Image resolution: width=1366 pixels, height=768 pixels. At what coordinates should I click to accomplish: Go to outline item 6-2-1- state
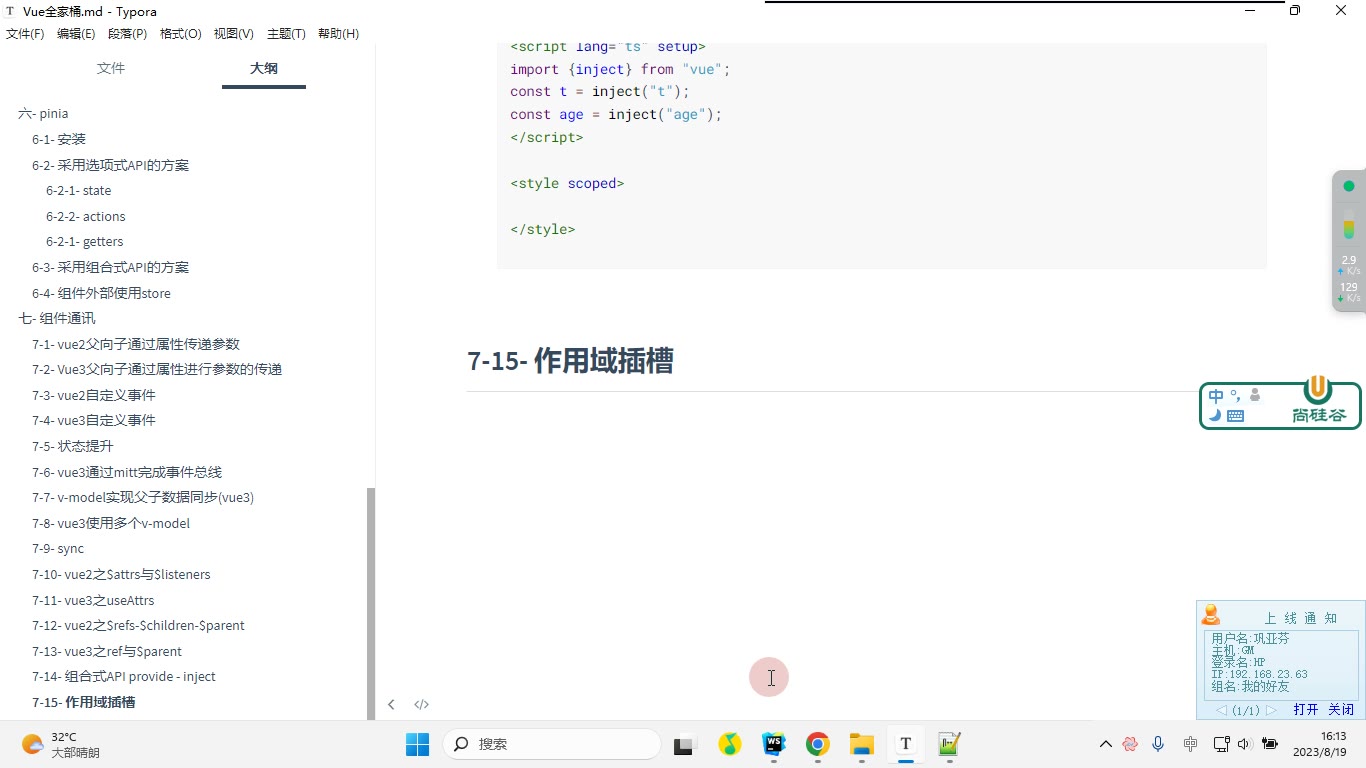[79, 191]
